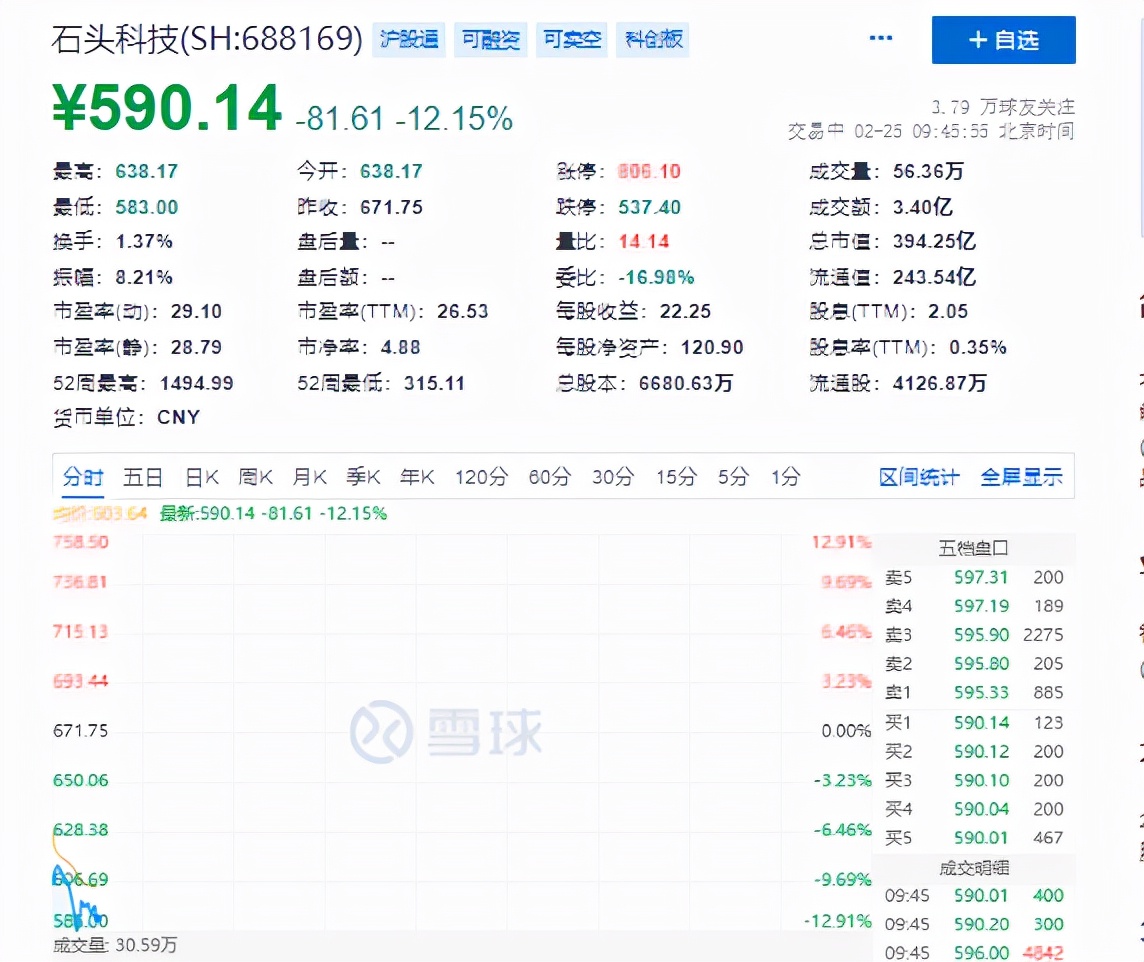This screenshot has height=962, width=1144.
Task: Click the 流通值 value 243.54亿
Action: click(934, 277)
